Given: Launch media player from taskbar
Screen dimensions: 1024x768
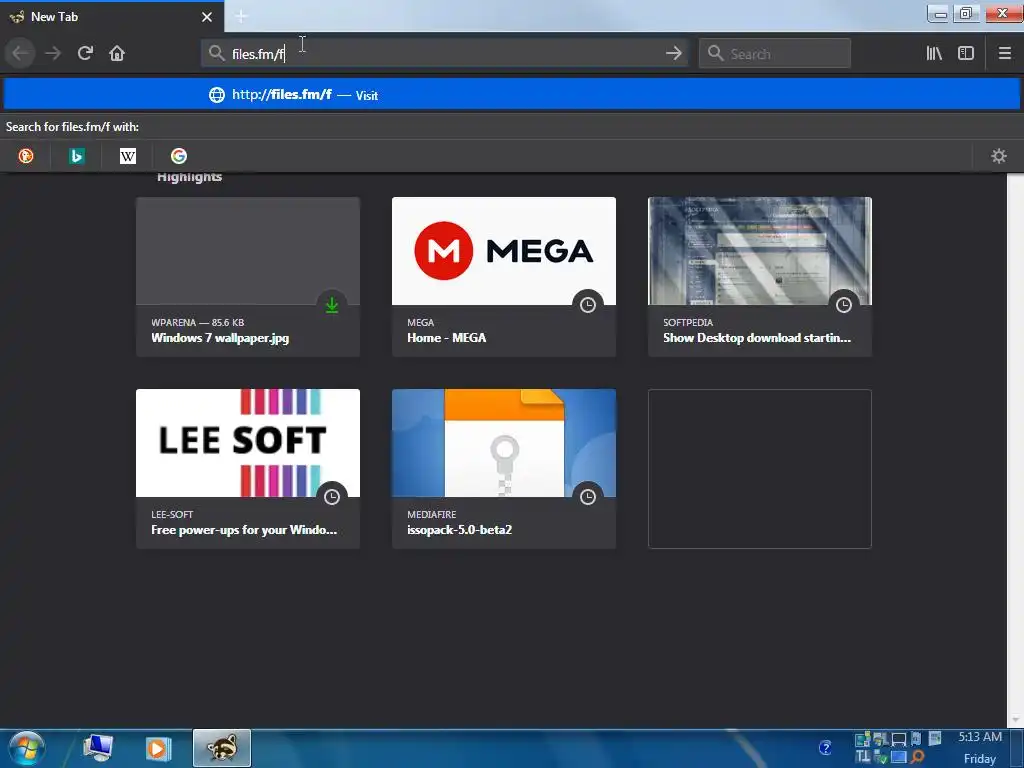Looking at the screenshot, I should 157,748.
